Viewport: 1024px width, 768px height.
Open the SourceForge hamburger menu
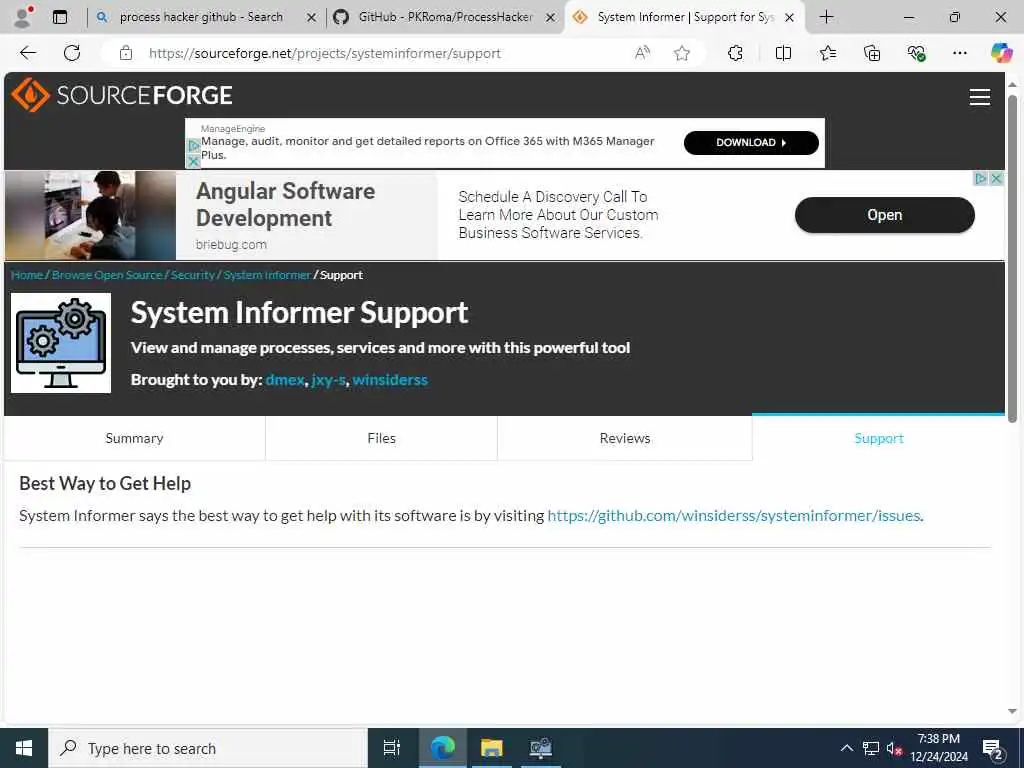pos(980,97)
